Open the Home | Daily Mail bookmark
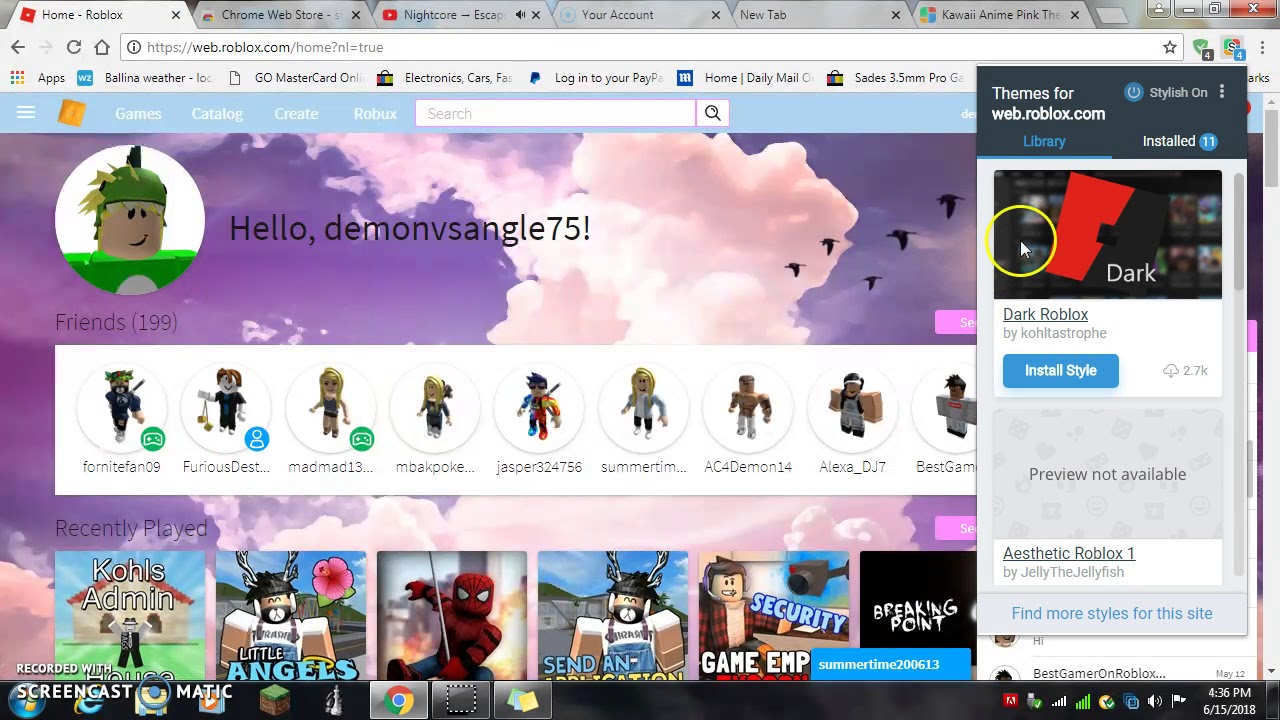The width and height of the screenshot is (1280, 720). [x=746, y=77]
